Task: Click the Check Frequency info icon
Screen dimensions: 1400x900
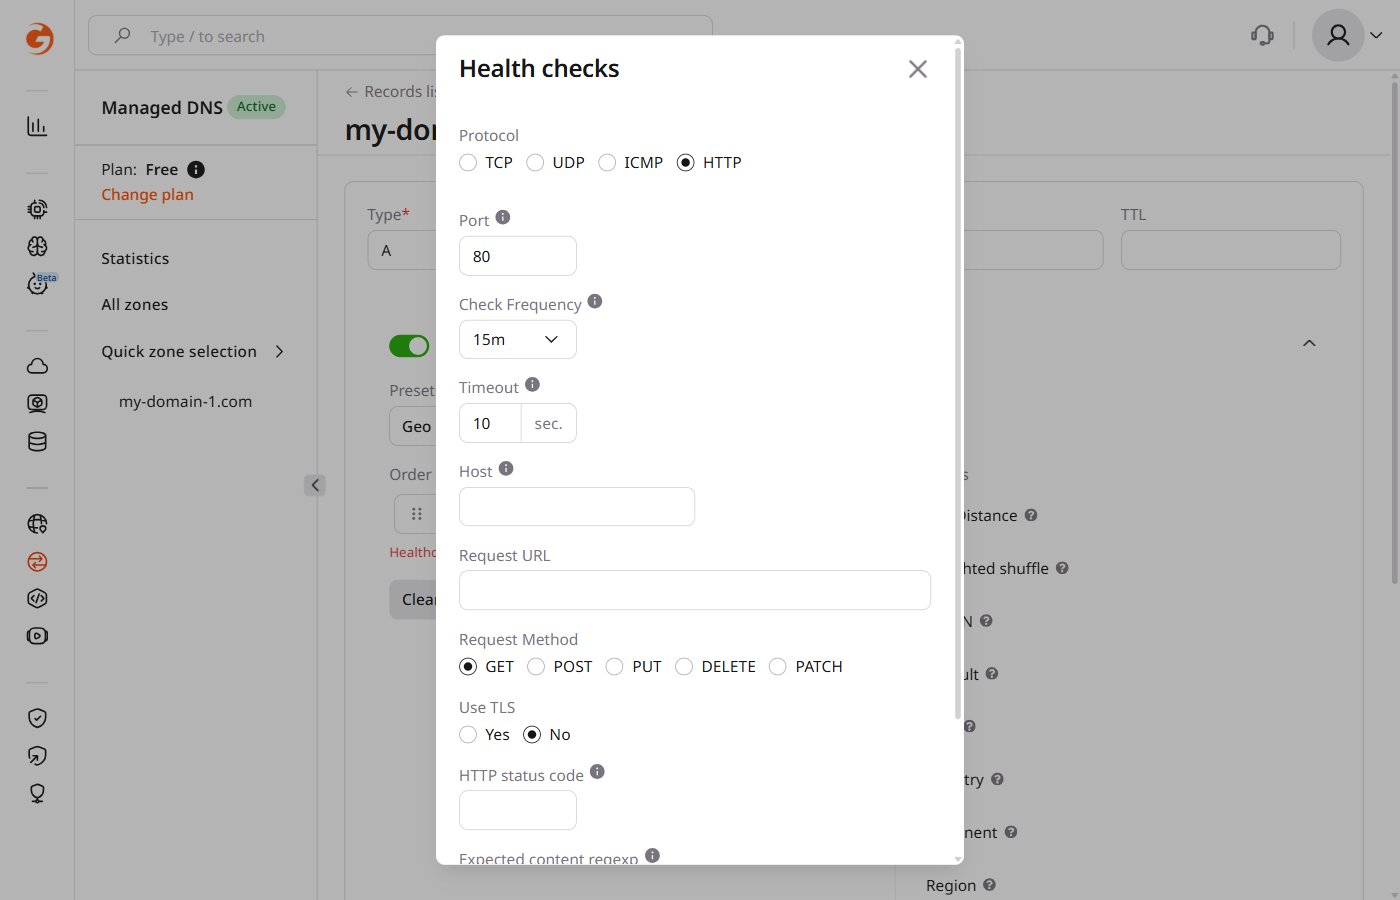Action: coord(595,301)
